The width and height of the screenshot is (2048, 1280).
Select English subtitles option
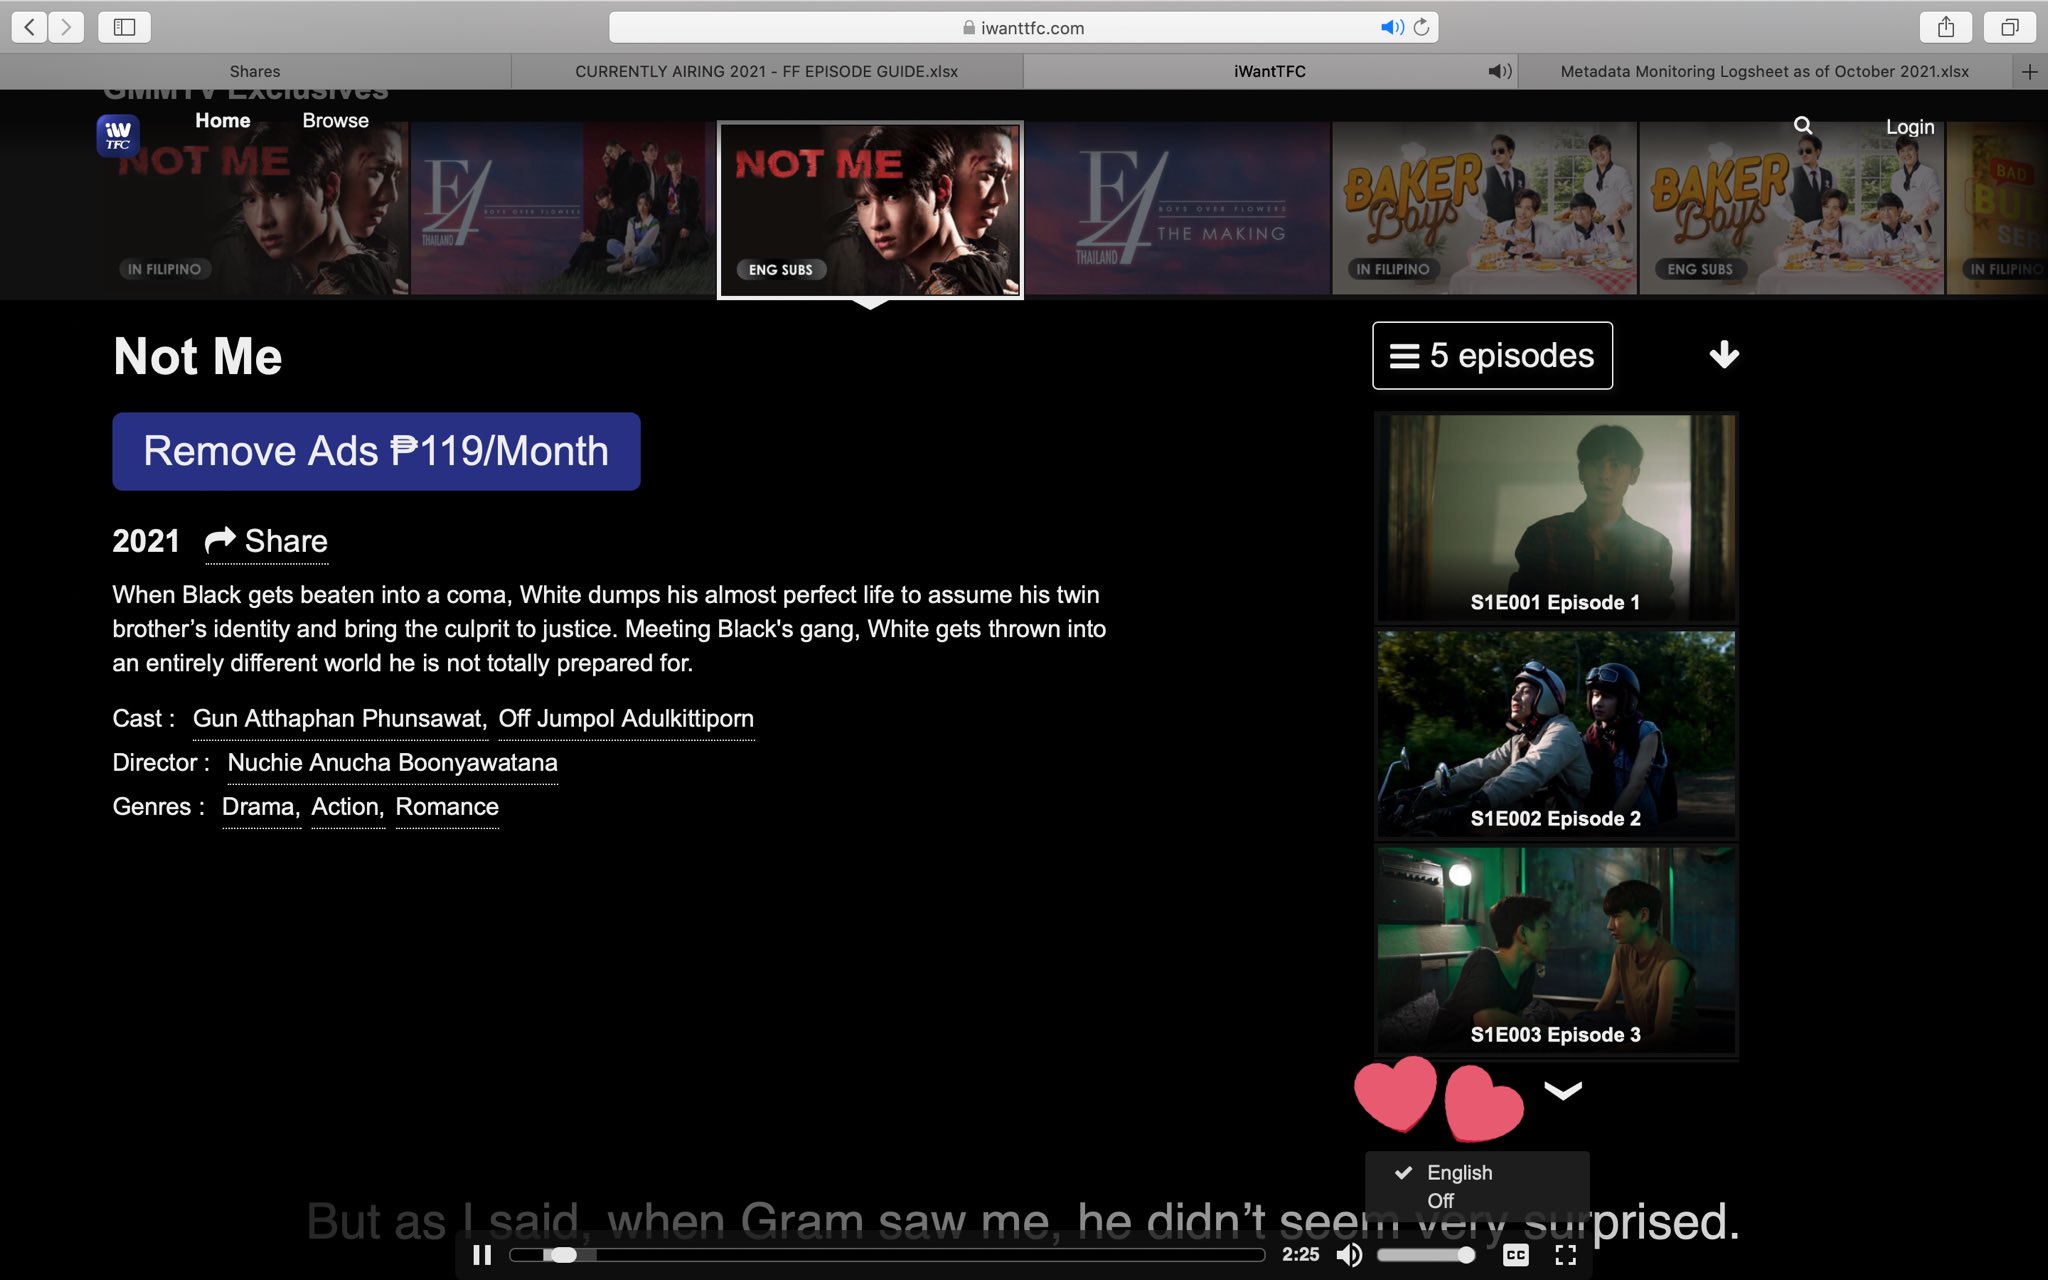pyautogui.click(x=1459, y=1172)
